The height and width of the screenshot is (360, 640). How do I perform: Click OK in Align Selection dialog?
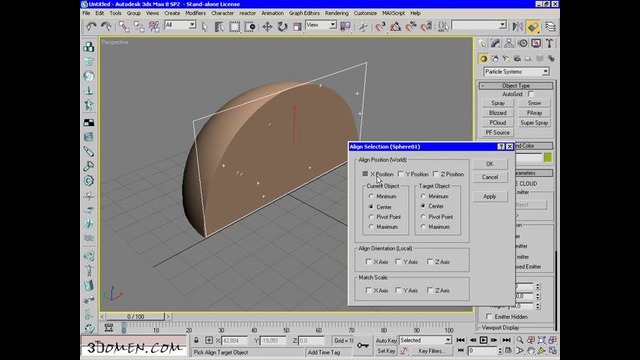[x=490, y=164]
